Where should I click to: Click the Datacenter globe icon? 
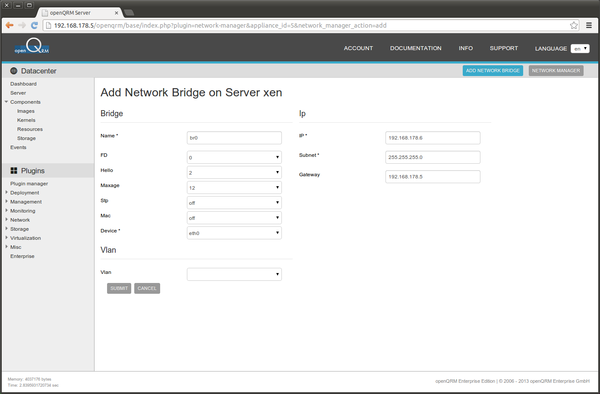[x=14, y=71]
